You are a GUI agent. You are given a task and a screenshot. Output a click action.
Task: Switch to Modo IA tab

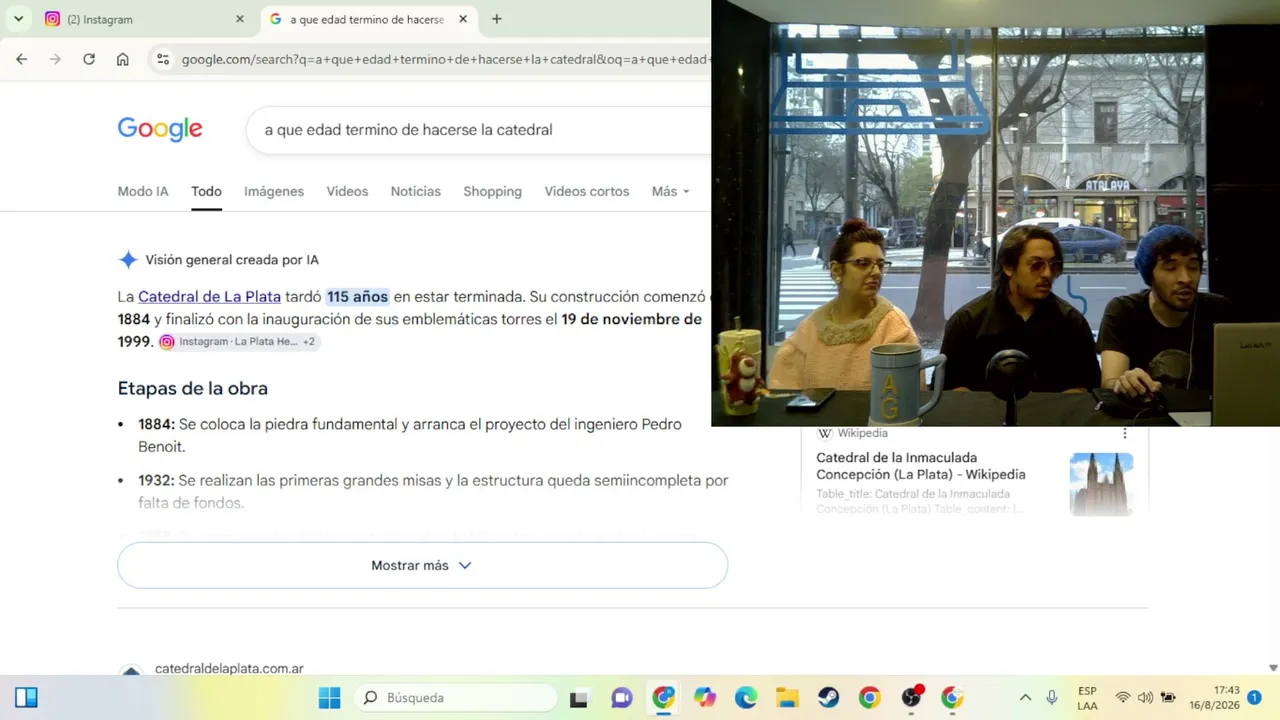(143, 191)
